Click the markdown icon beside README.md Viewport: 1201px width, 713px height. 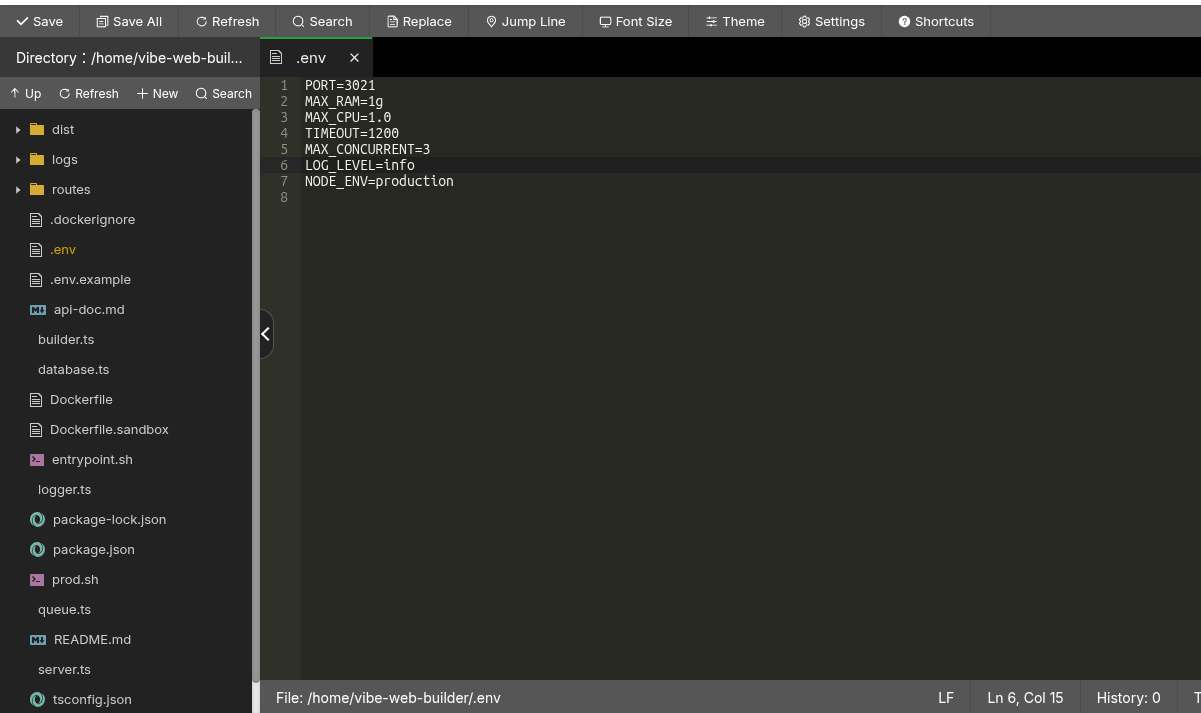click(x=38, y=640)
